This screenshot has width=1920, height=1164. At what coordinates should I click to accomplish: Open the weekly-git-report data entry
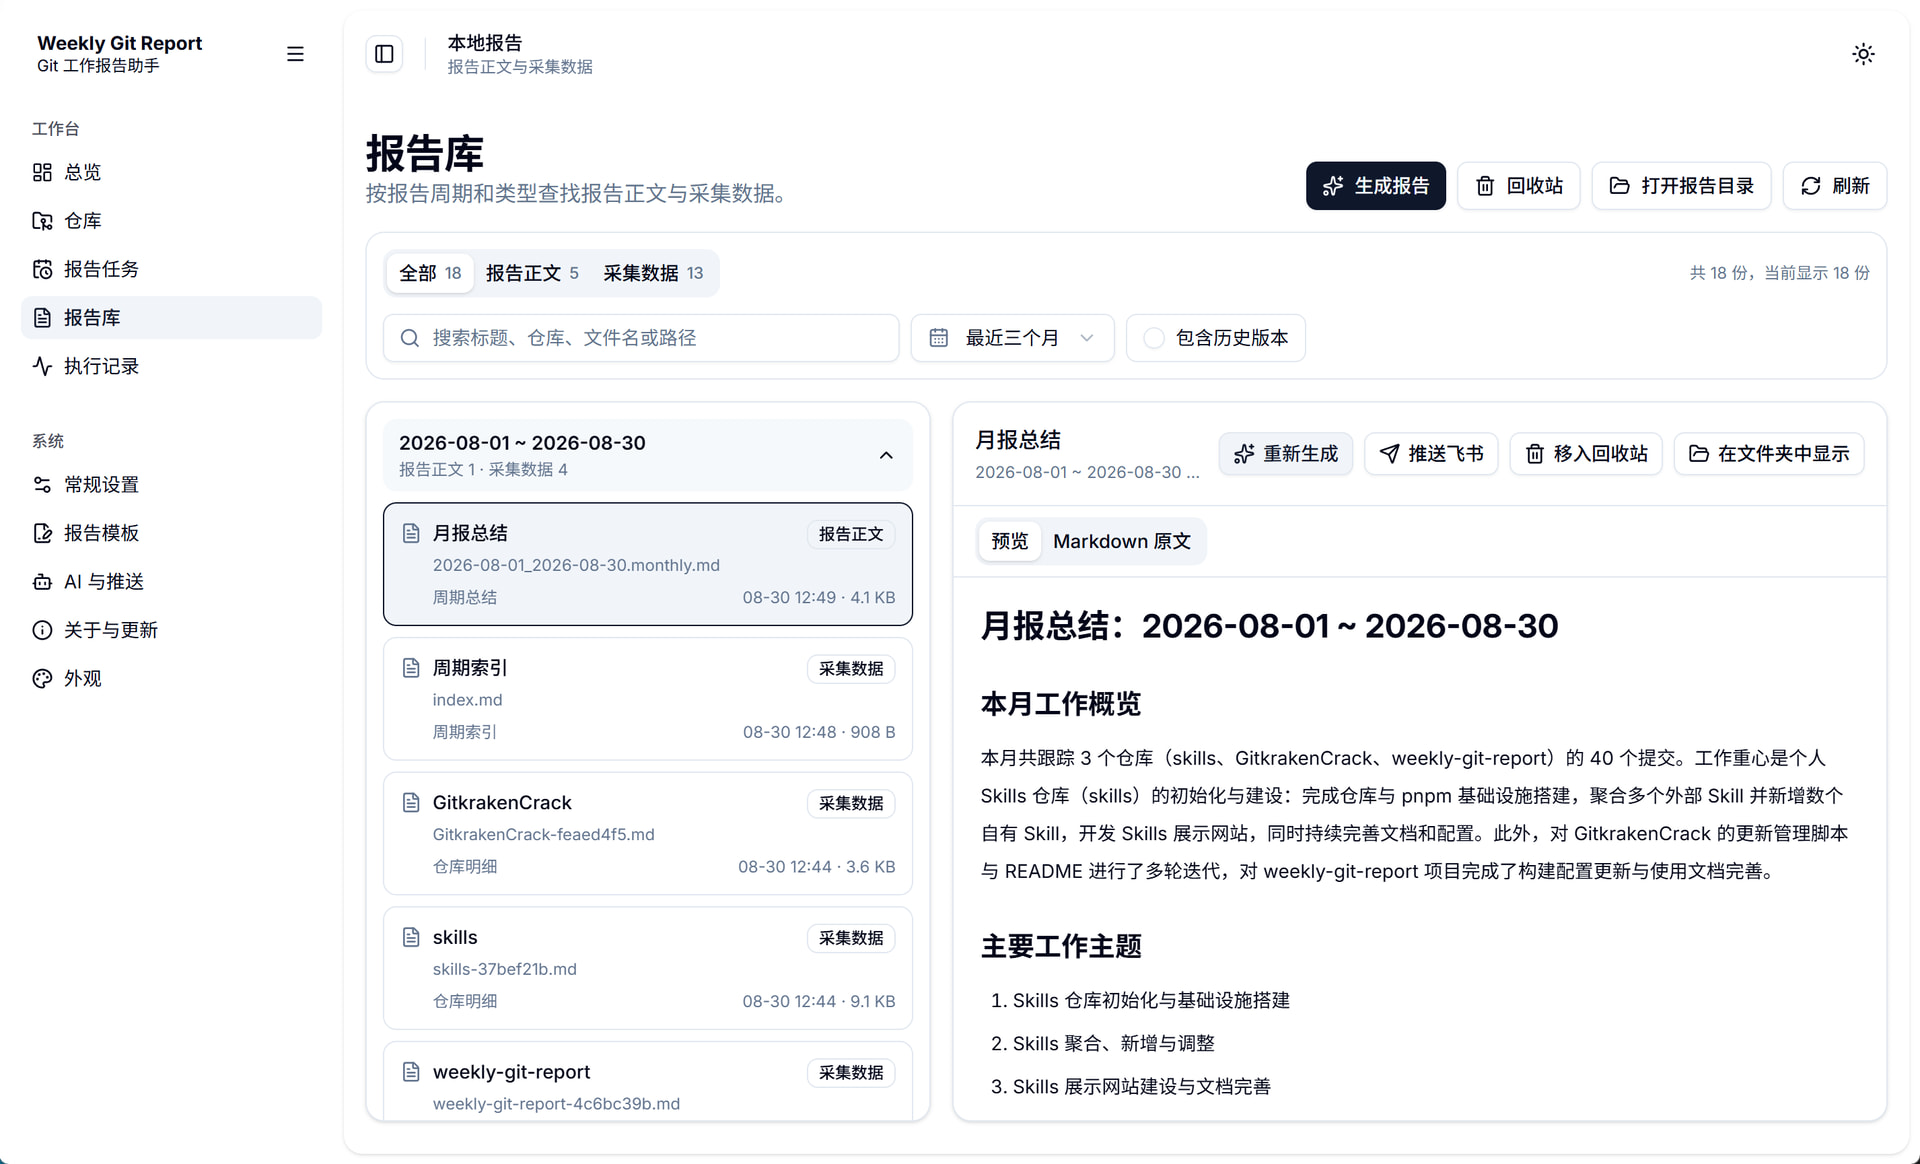click(648, 1081)
